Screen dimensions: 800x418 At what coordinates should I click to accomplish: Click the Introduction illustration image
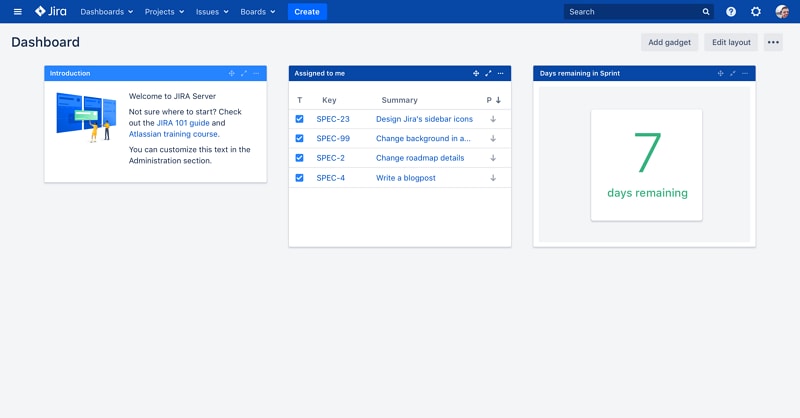click(86, 117)
